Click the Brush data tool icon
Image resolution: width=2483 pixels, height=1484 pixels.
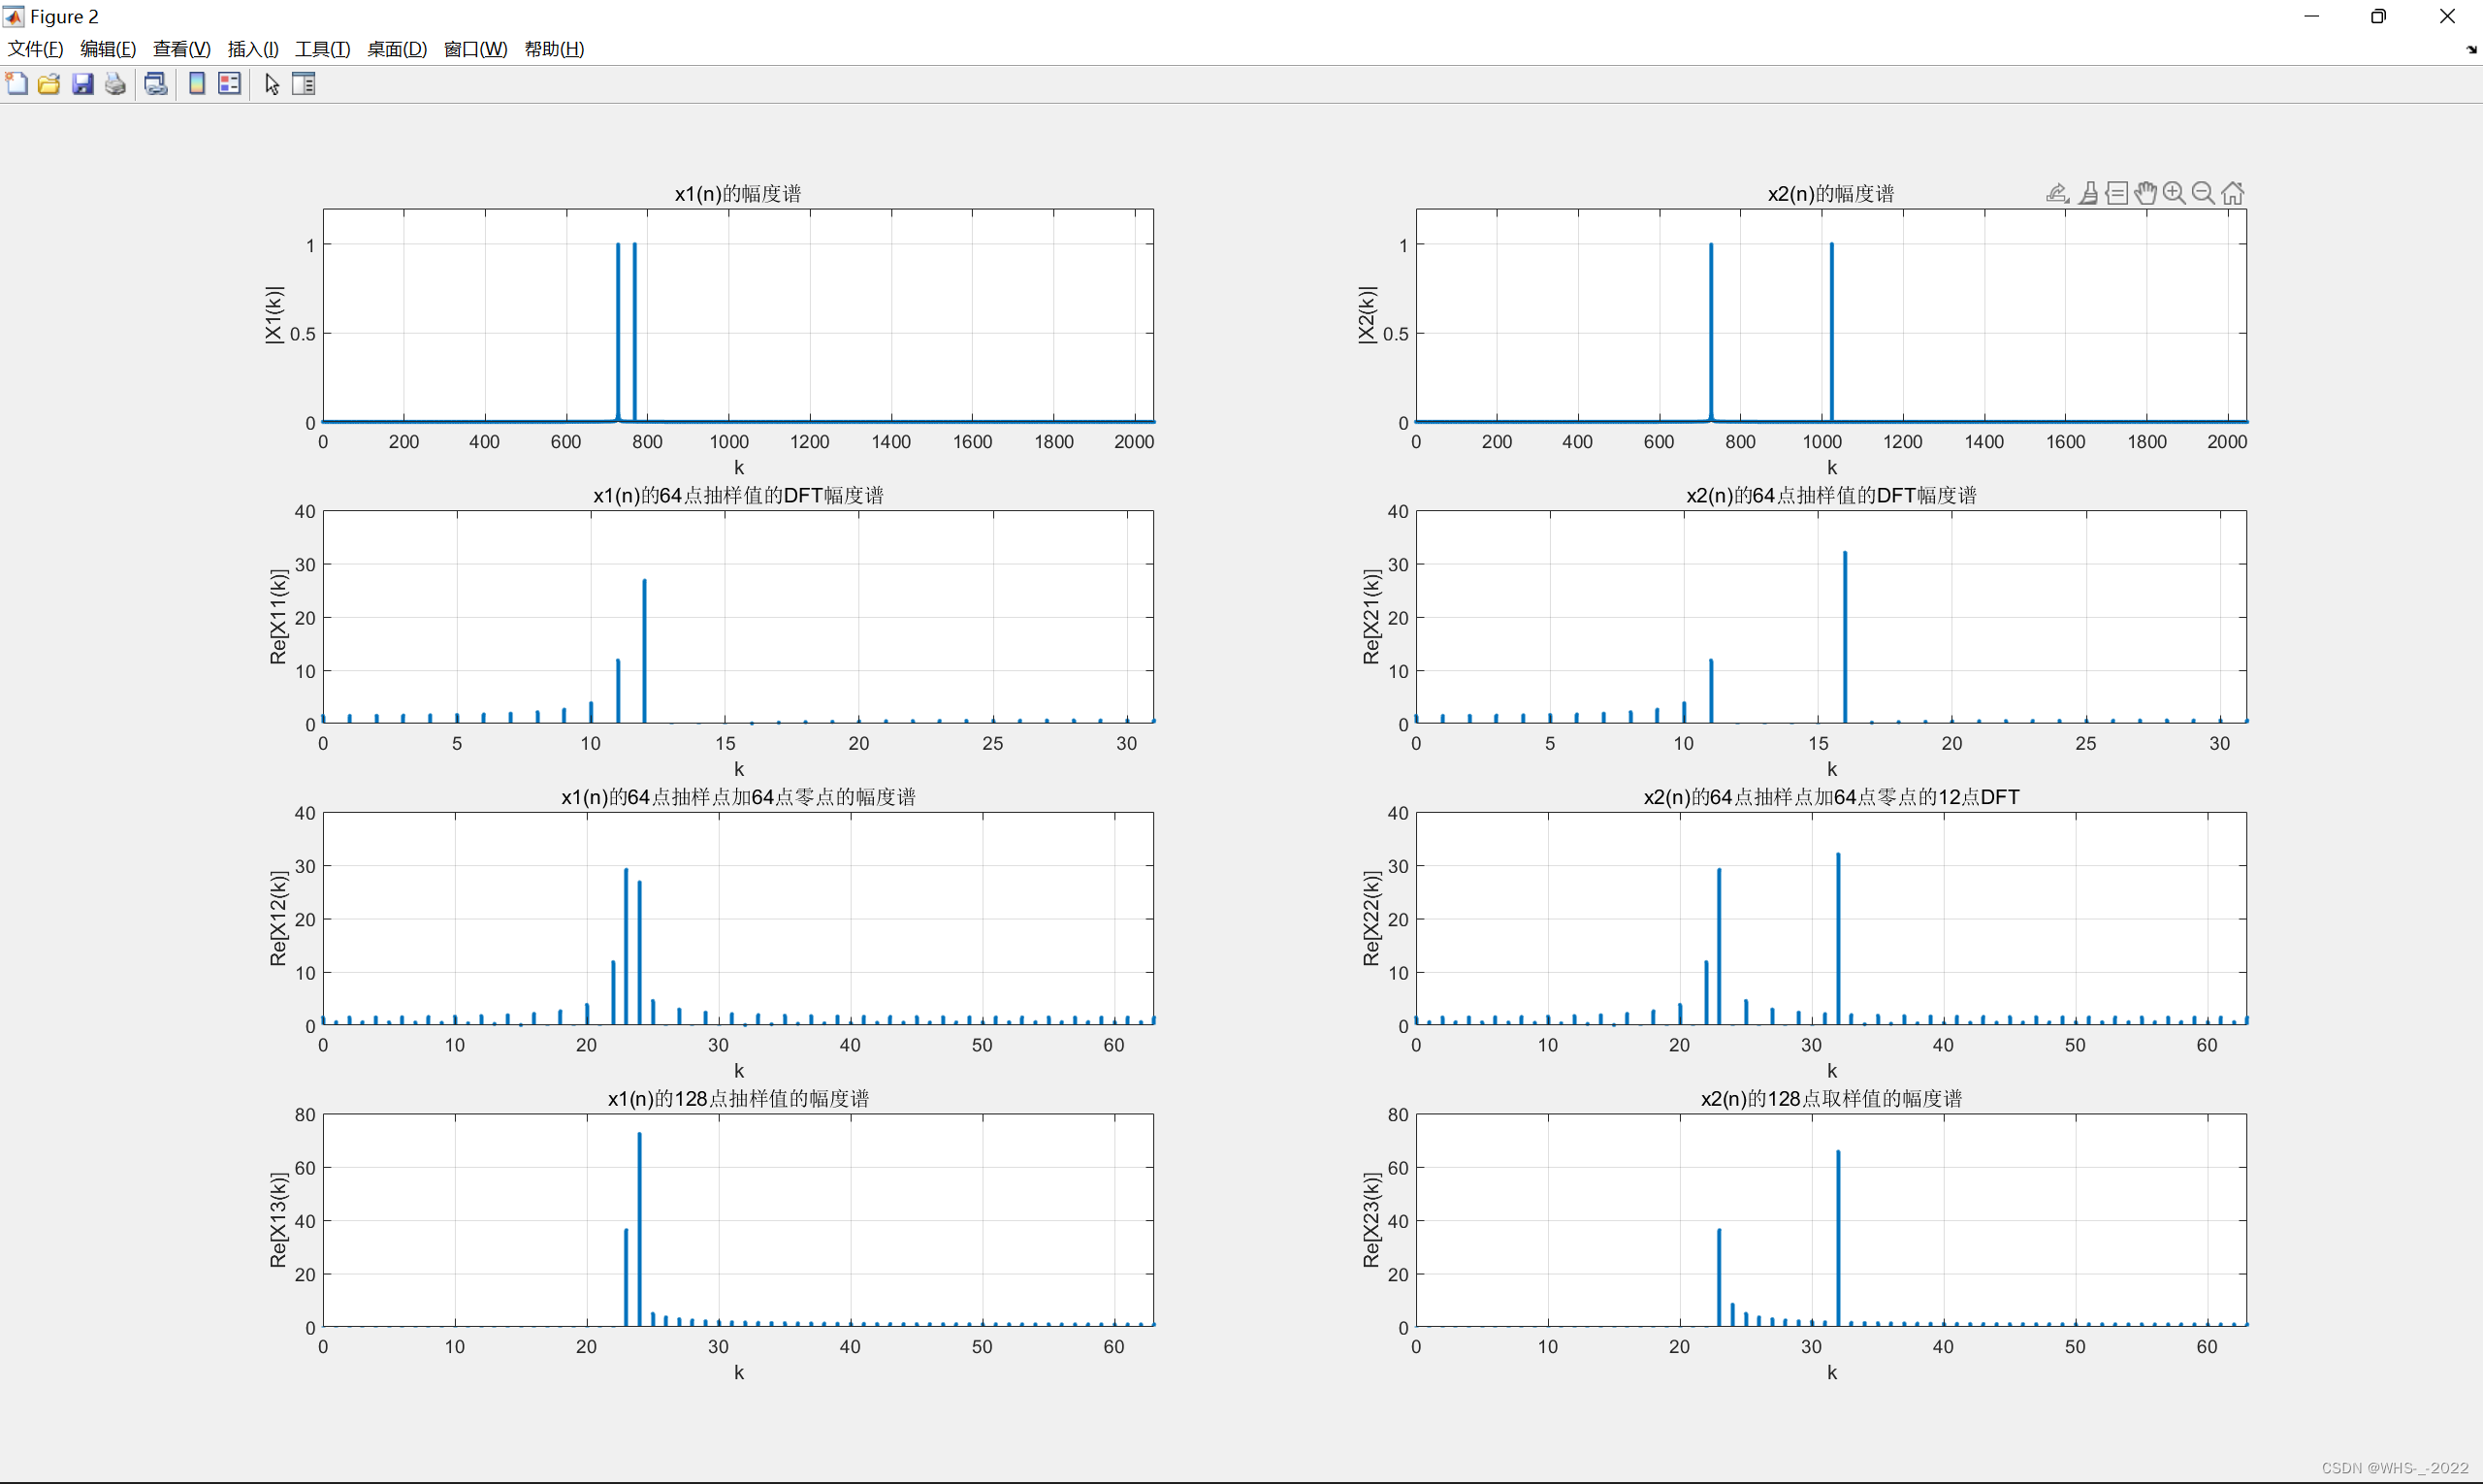[2088, 193]
